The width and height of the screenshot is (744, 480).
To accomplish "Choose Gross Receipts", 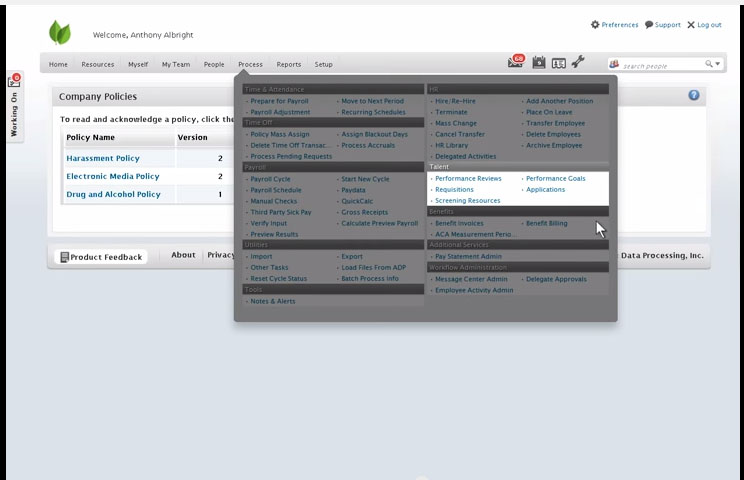I will 365,212.
